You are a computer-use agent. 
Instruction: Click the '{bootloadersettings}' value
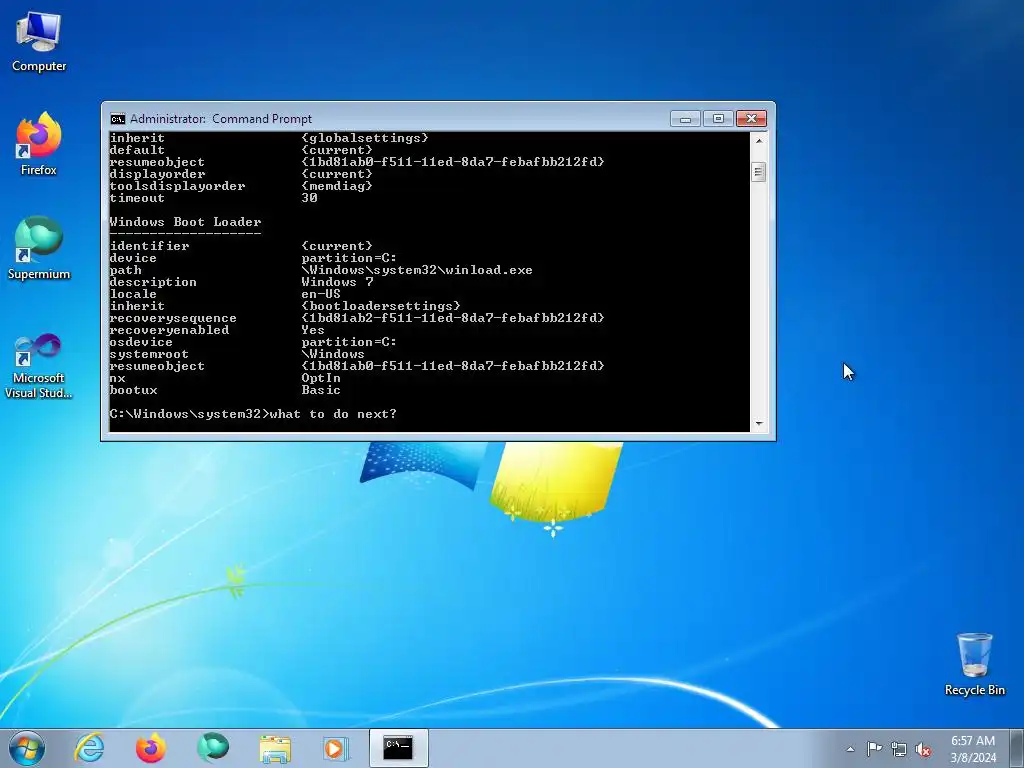click(381, 306)
